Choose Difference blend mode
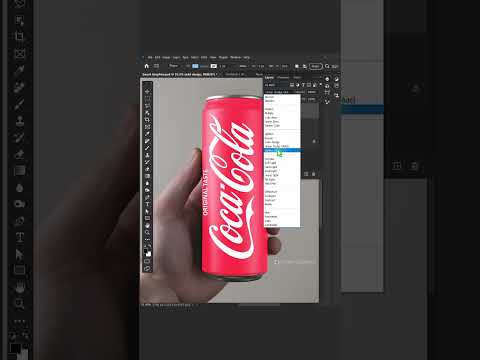480x360 pixels. (x=282, y=192)
